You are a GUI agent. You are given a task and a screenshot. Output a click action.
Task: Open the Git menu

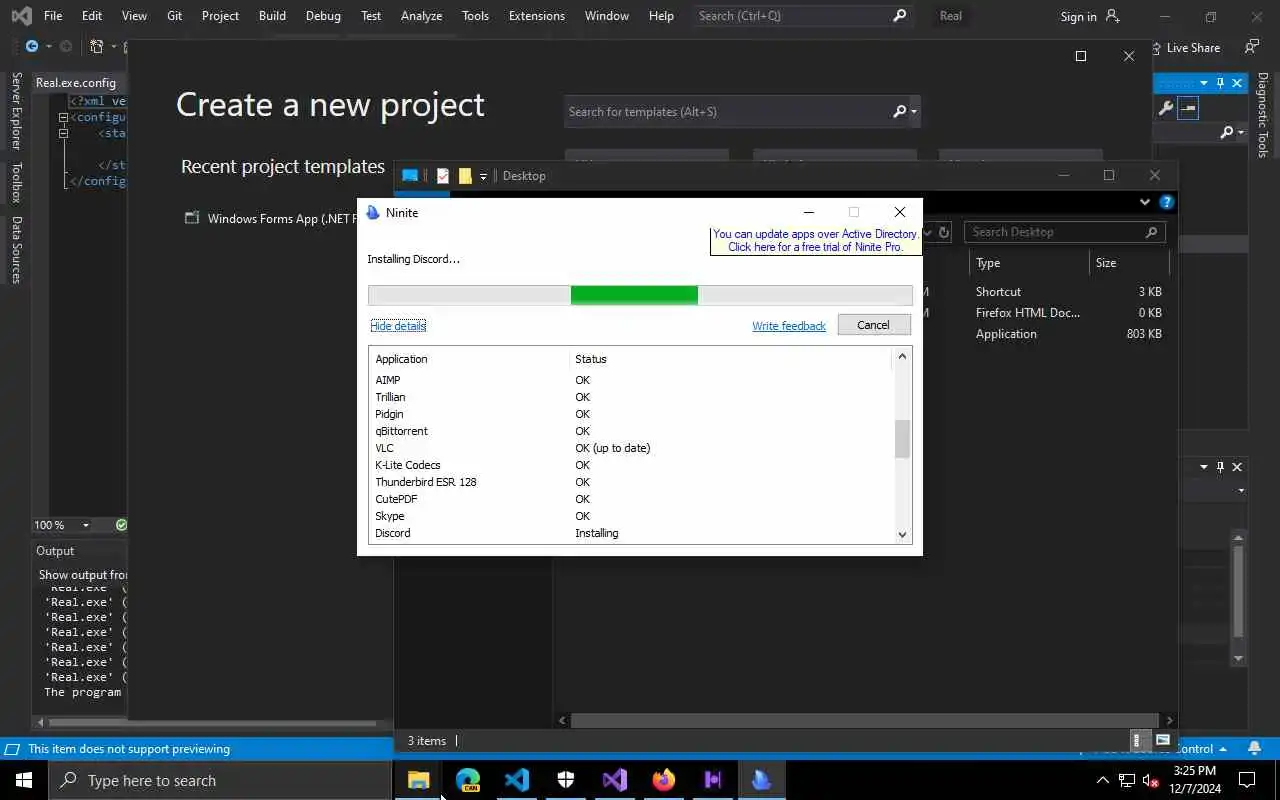(175, 16)
